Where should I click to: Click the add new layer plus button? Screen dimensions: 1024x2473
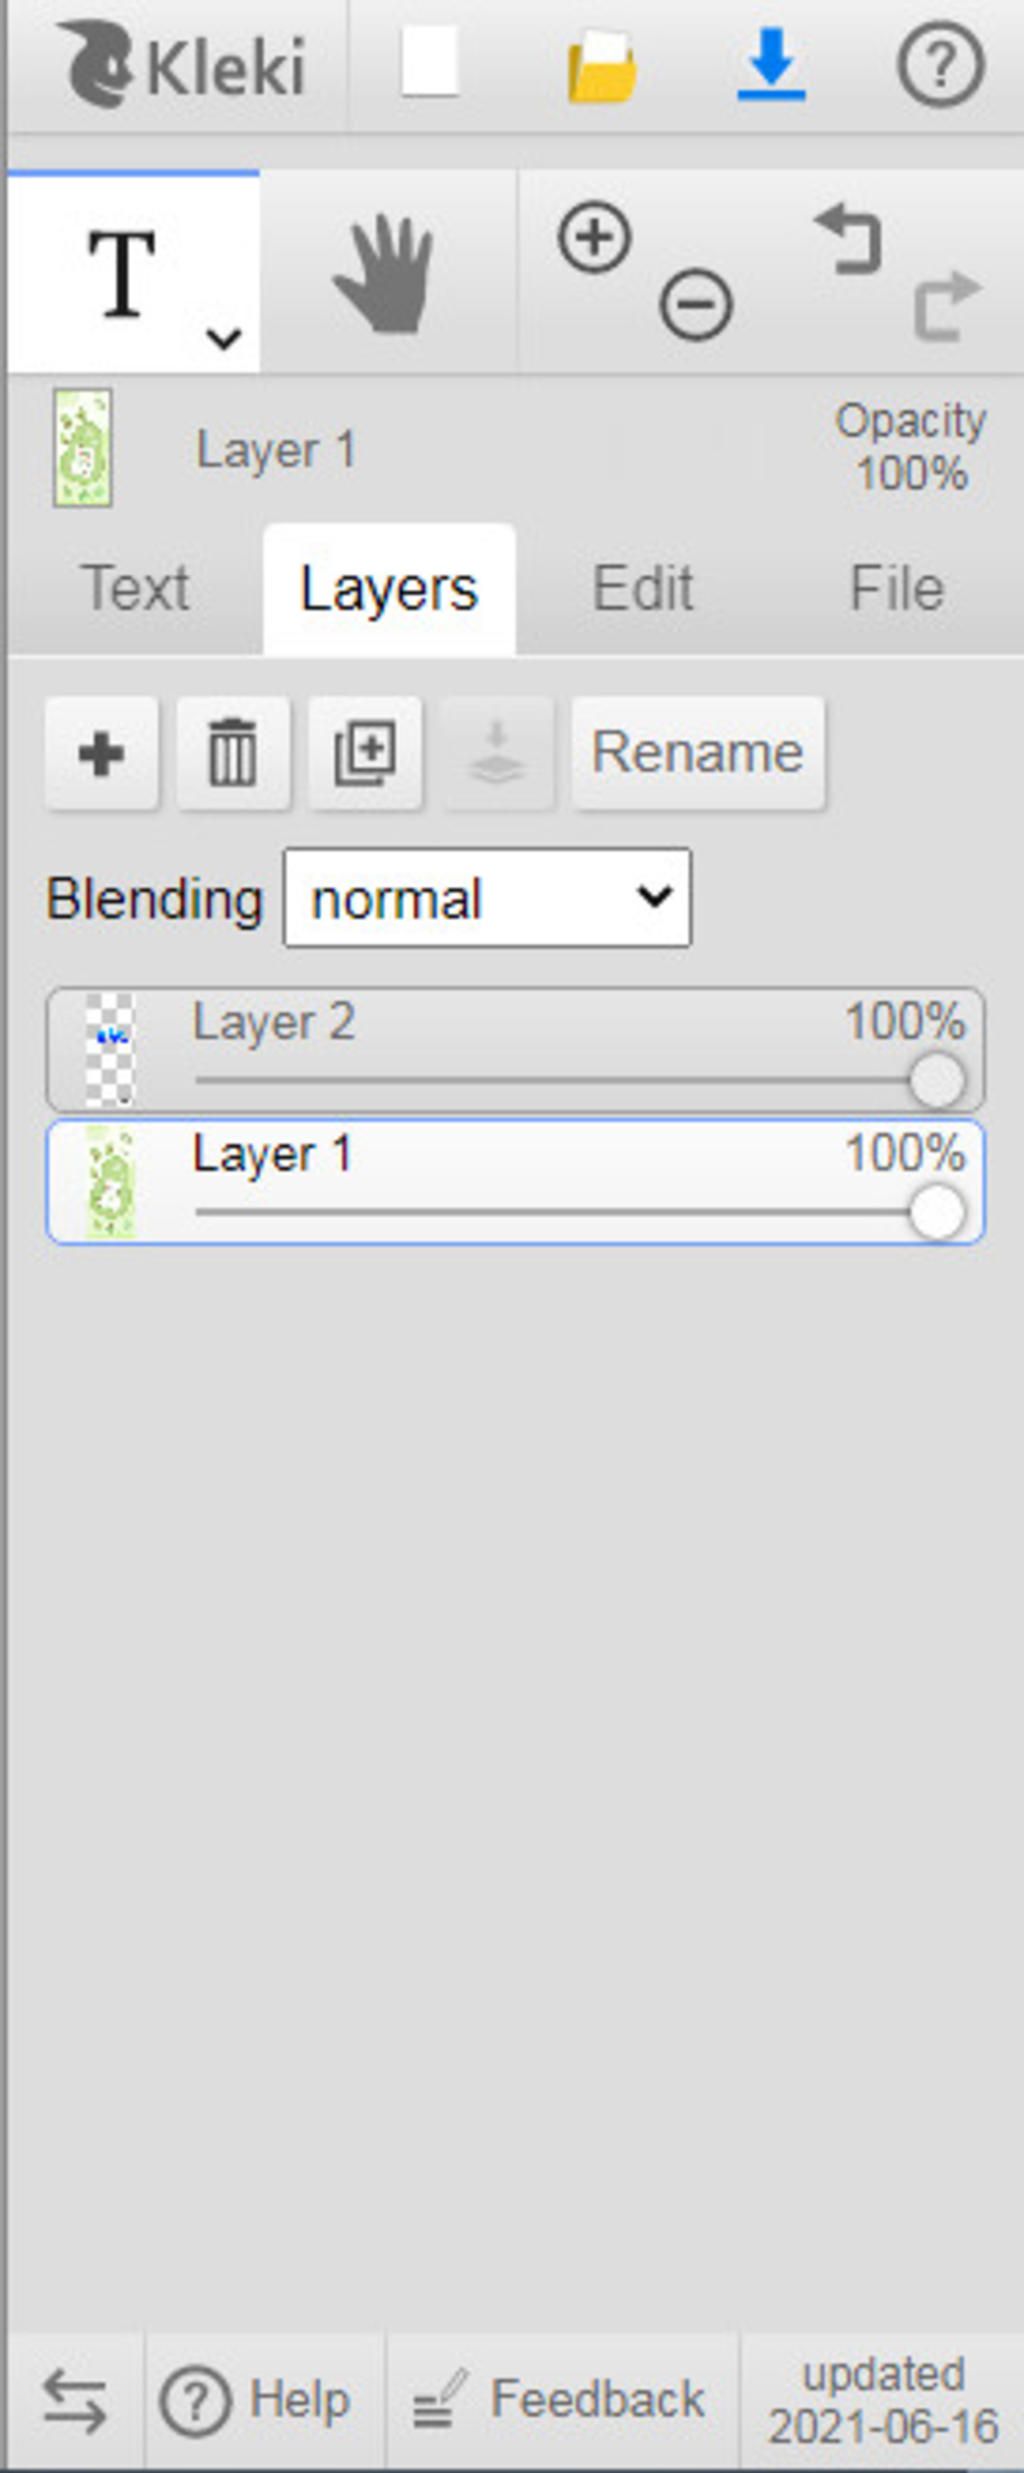[x=101, y=753]
